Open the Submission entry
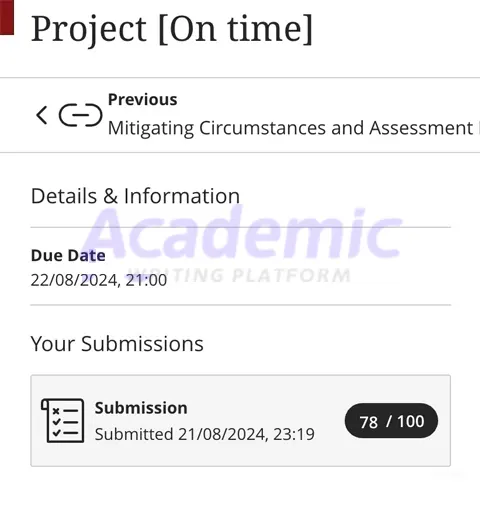The height and width of the screenshot is (531, 480). click(241, 421)
